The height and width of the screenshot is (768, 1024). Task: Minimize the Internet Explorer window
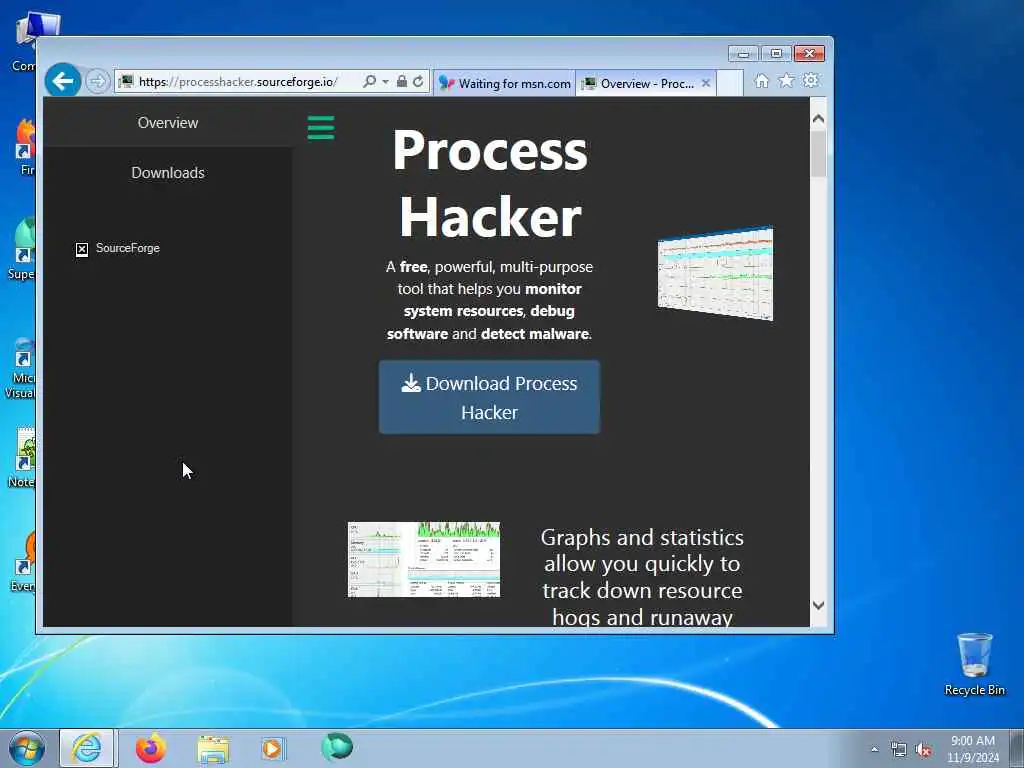tap(743, 54)
